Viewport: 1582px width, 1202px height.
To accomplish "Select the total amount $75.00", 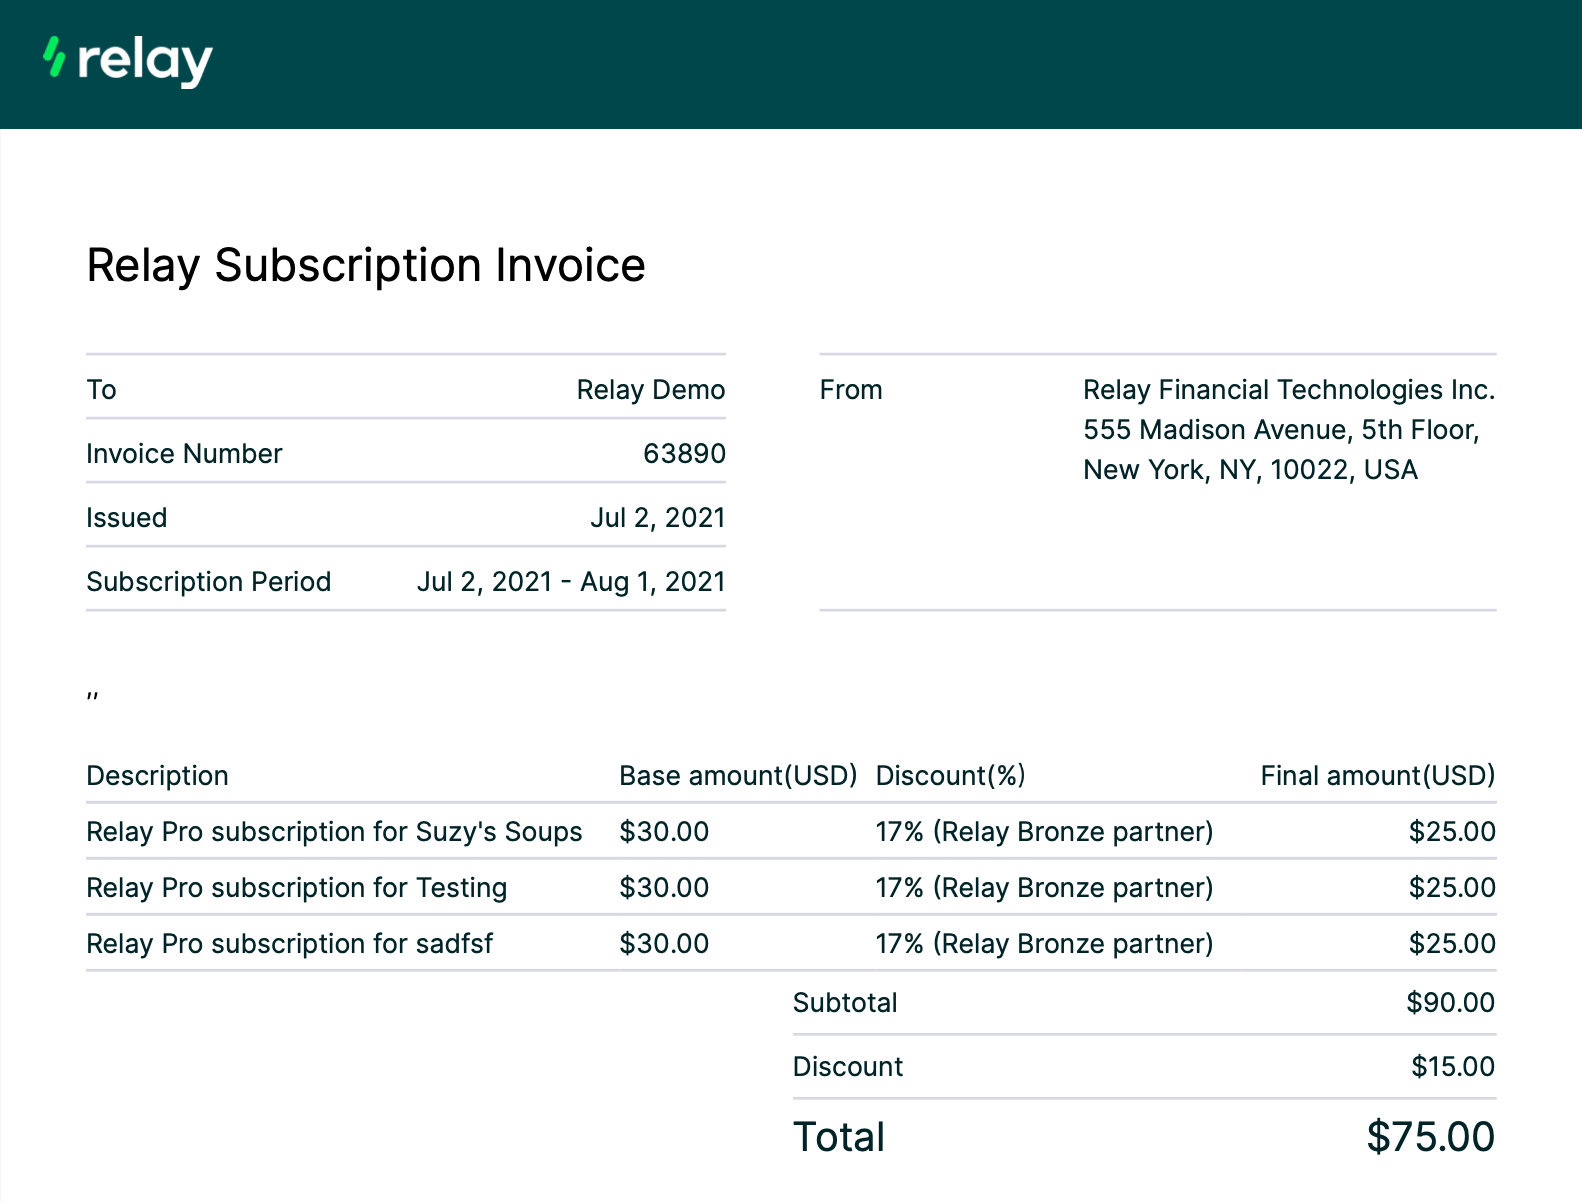I will coord(1431,1138).
